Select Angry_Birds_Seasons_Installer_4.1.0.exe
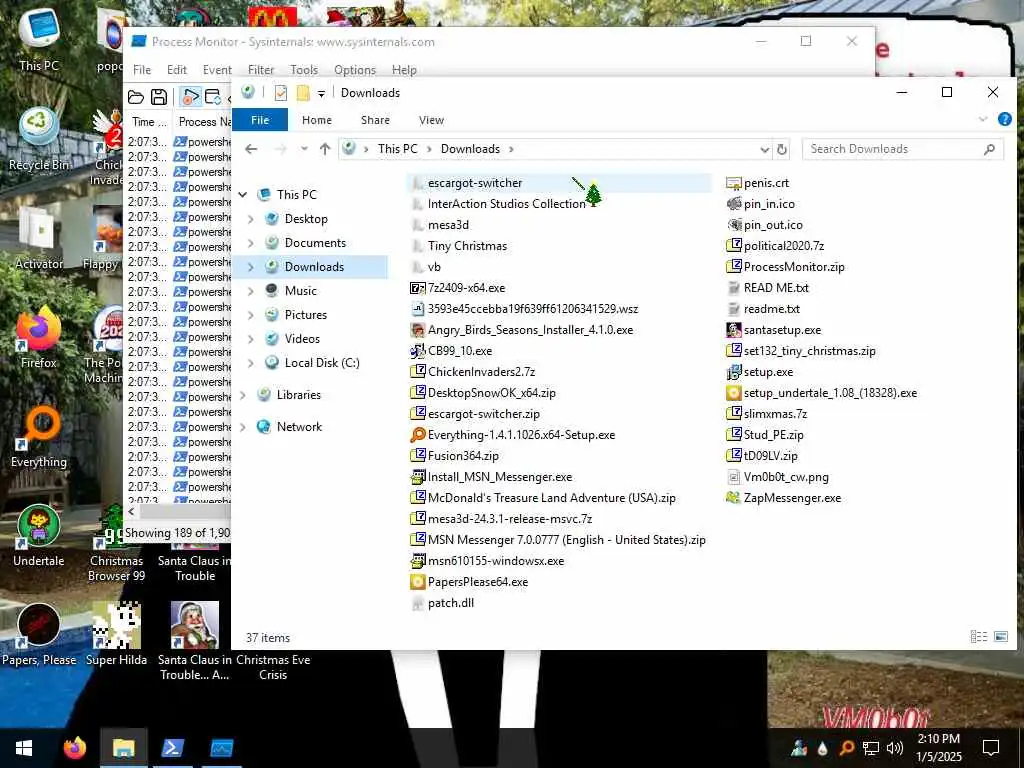The image size is (1024, 768). click(x=530, y=330)
